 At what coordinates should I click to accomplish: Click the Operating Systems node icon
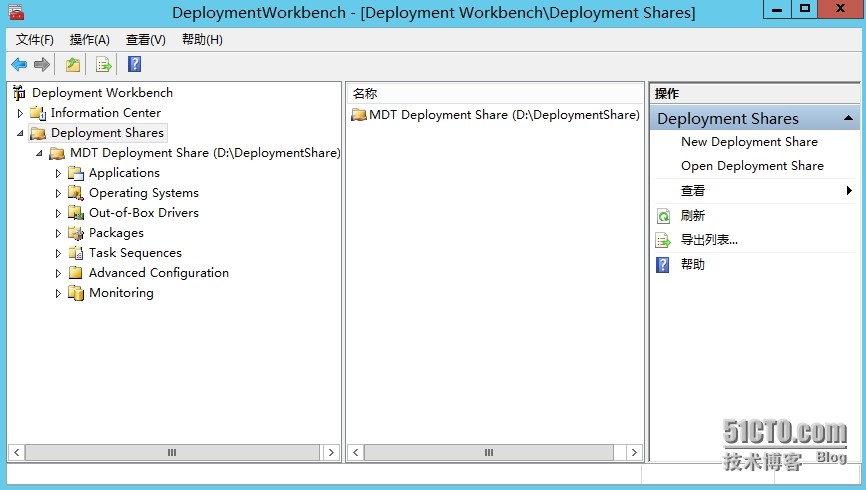(x=76, y=193)
